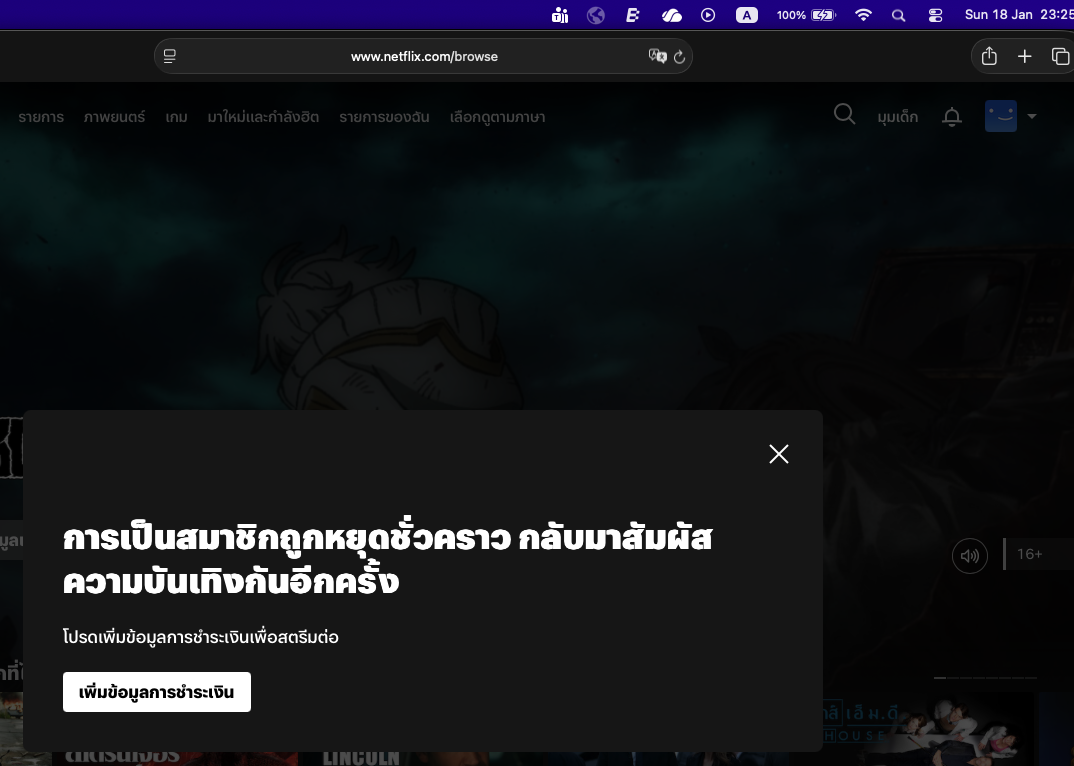Open รายการของฉัน in navigation
The height and width of the screenshot is (766, 1074).
[x=384, y=117]
